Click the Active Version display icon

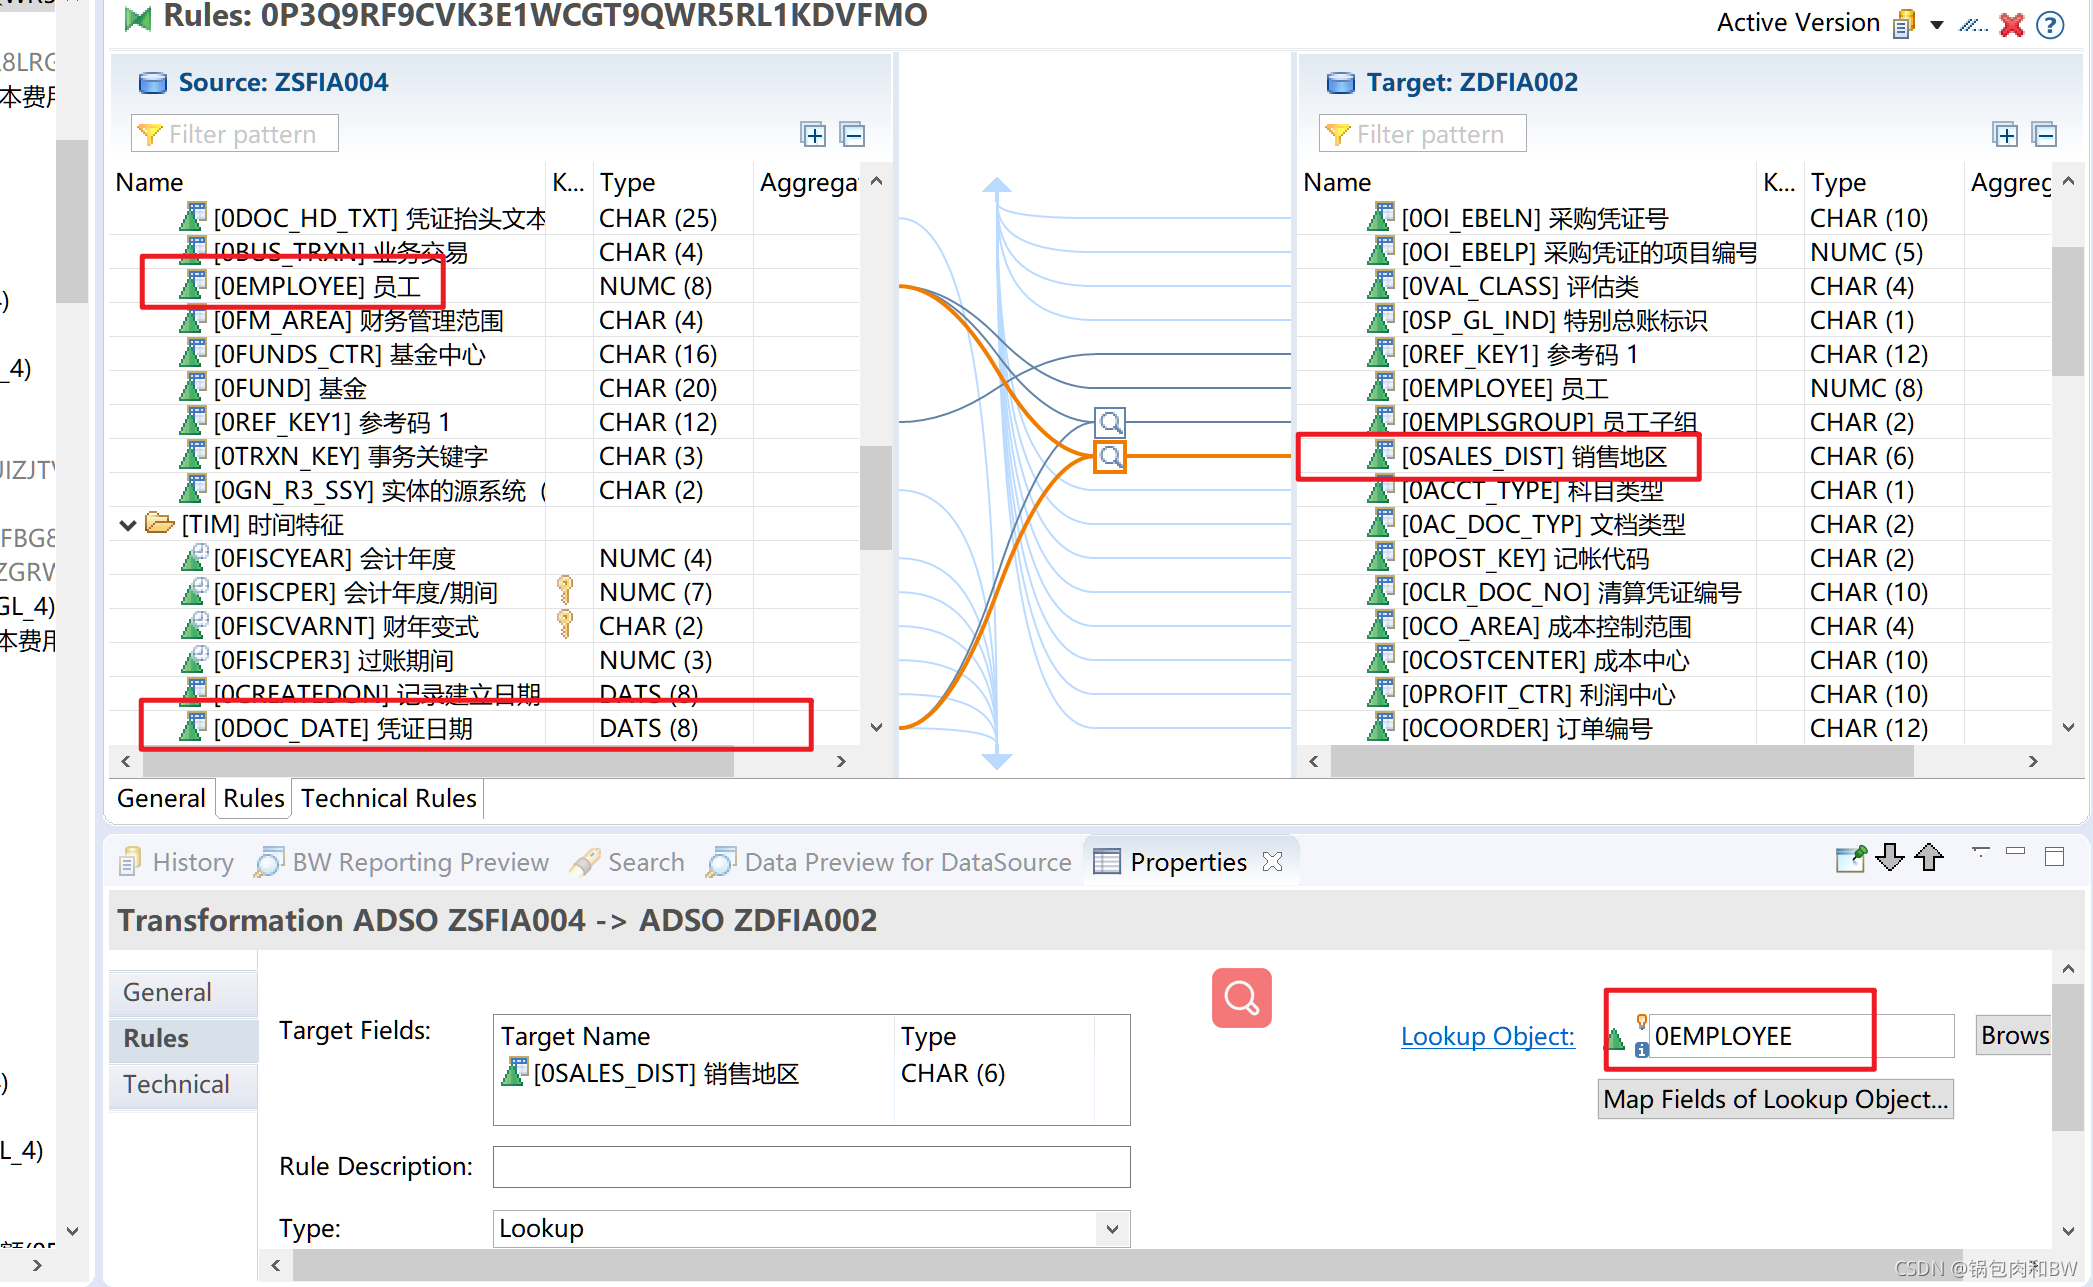point(1904,24)
